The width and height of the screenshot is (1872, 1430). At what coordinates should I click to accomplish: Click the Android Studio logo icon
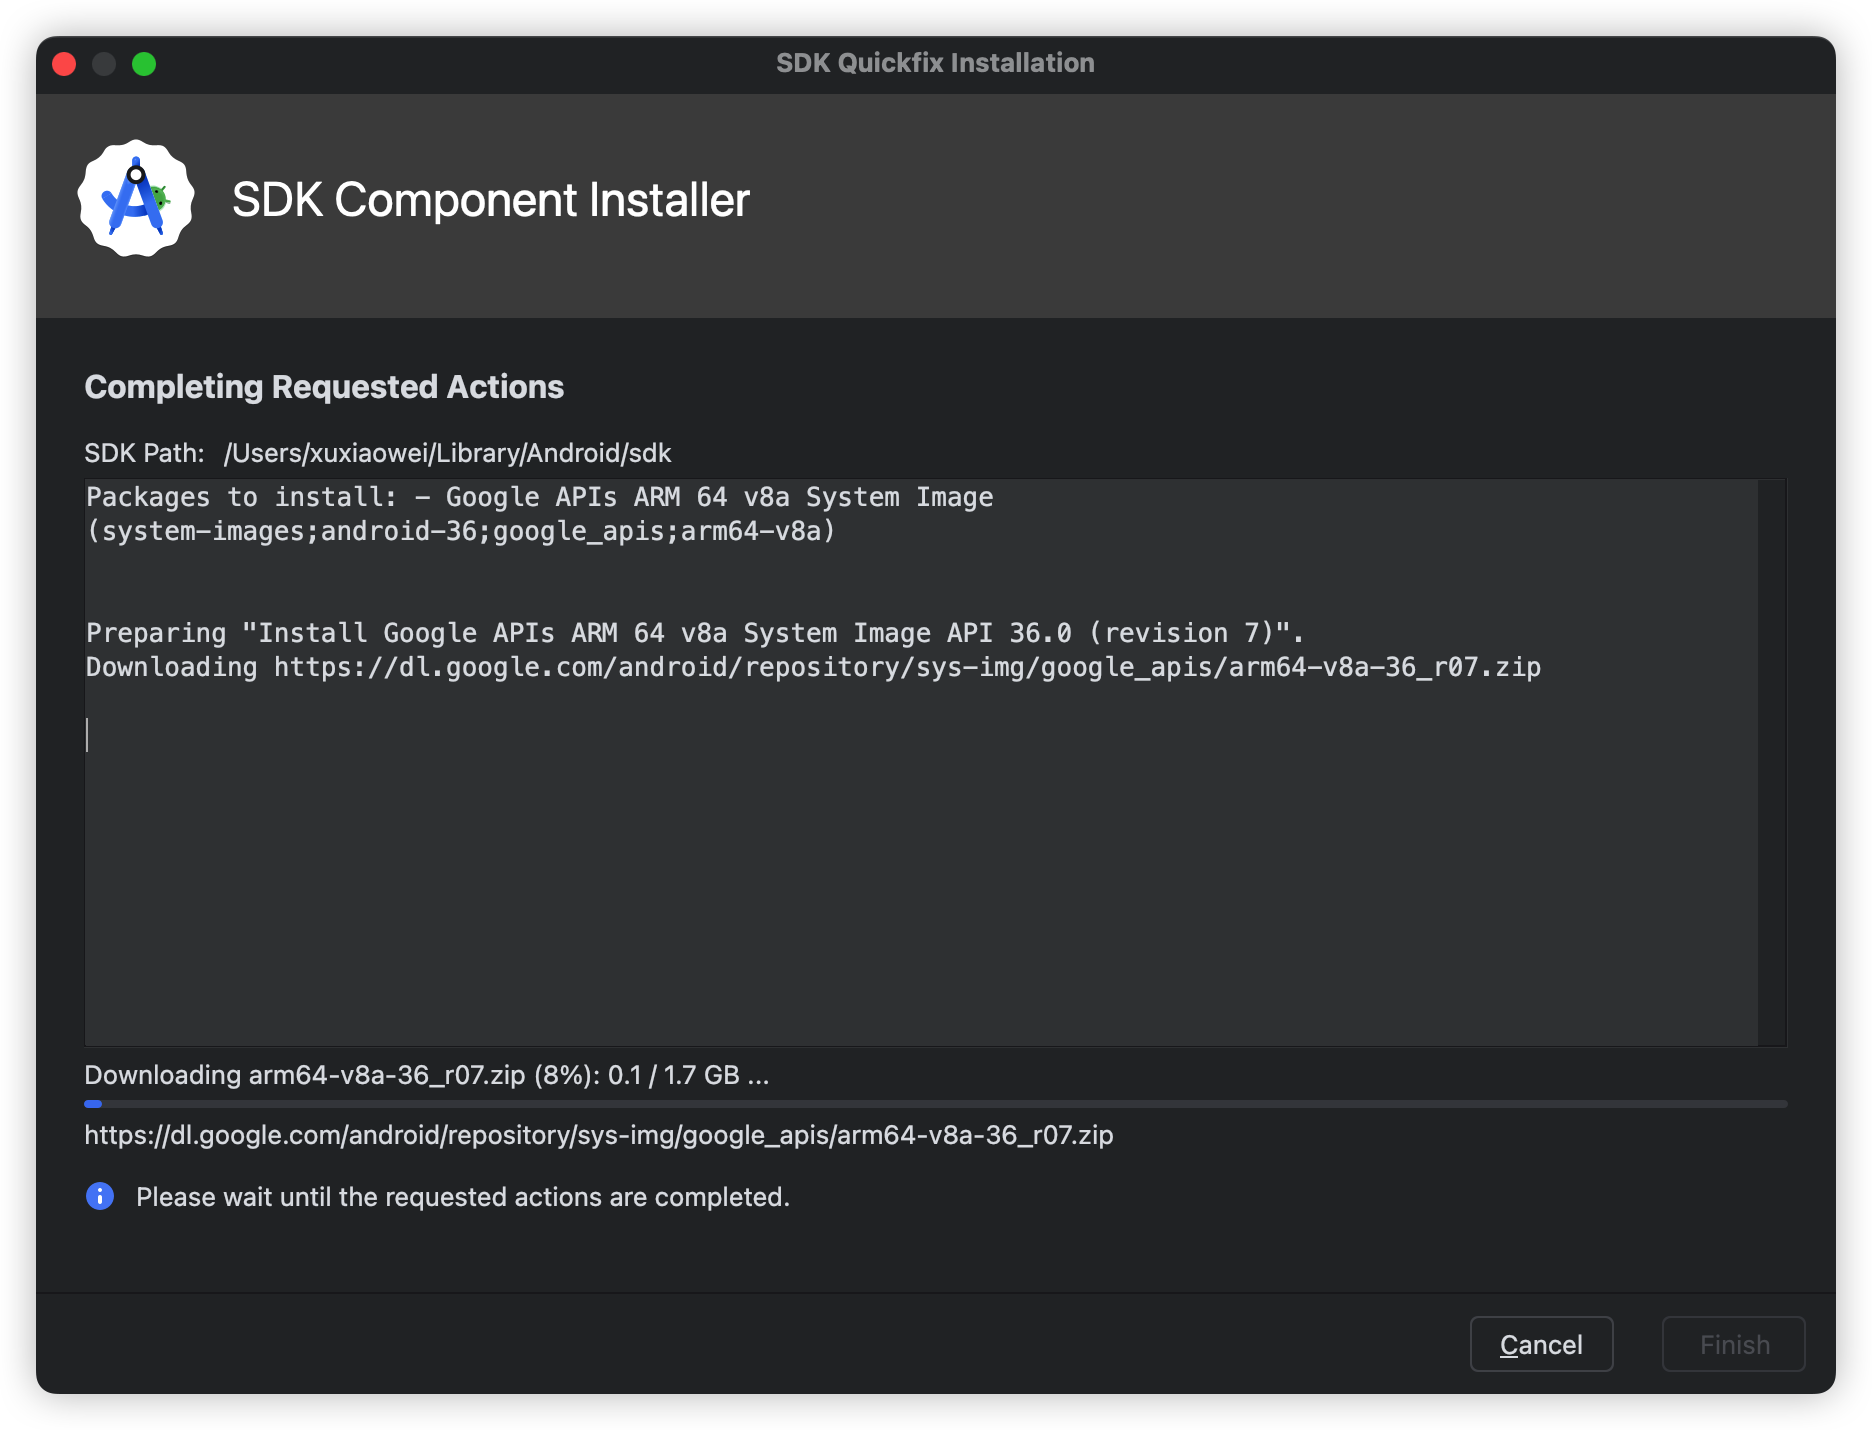coord(136,198)
